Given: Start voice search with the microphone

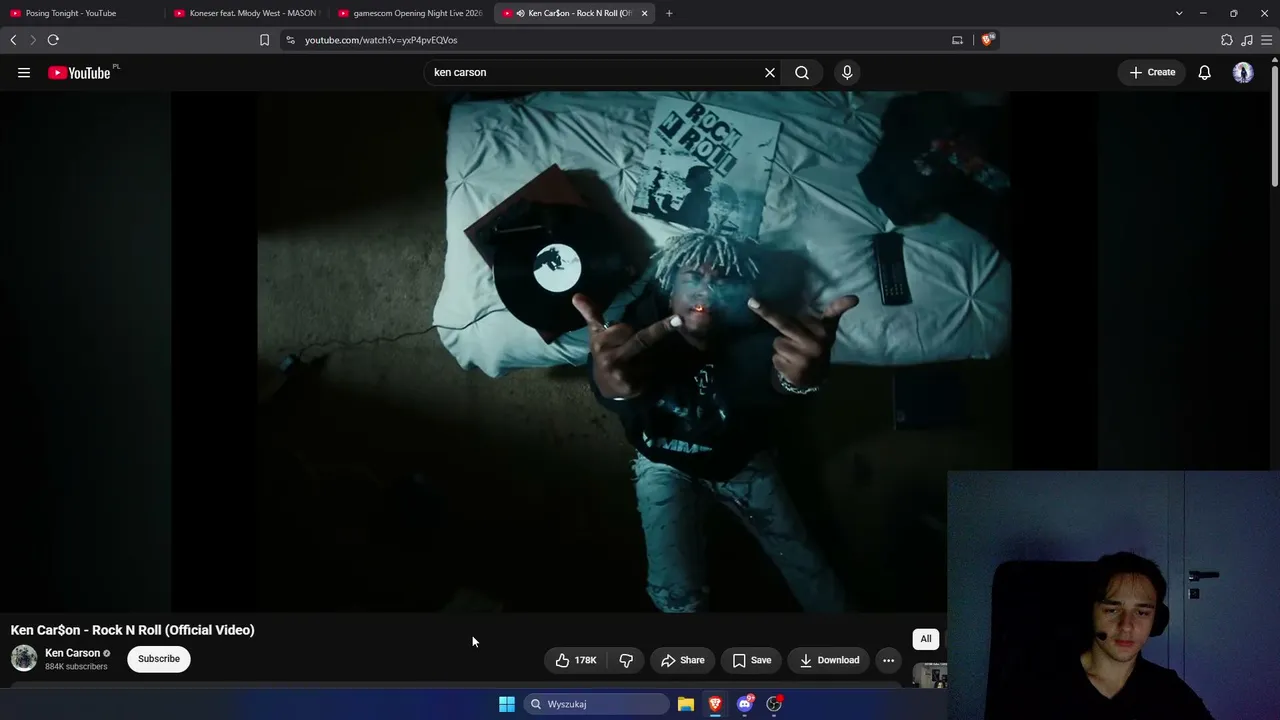Looking at the screenshot, I should [847, 72].
